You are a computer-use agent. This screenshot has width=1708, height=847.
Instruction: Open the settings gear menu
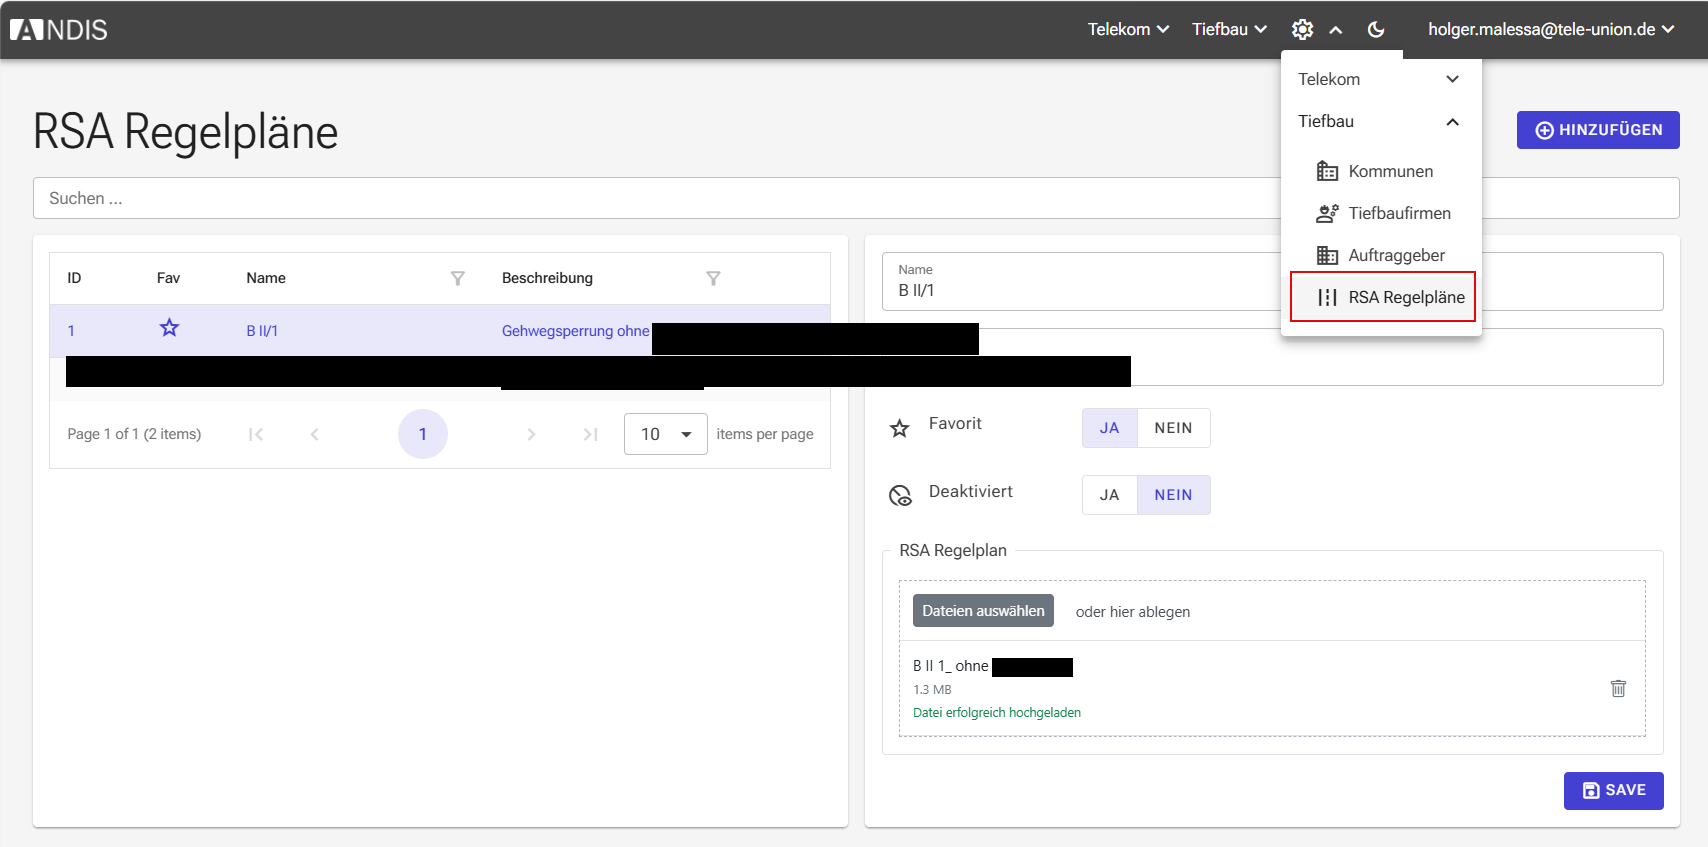pos(1302,30)
